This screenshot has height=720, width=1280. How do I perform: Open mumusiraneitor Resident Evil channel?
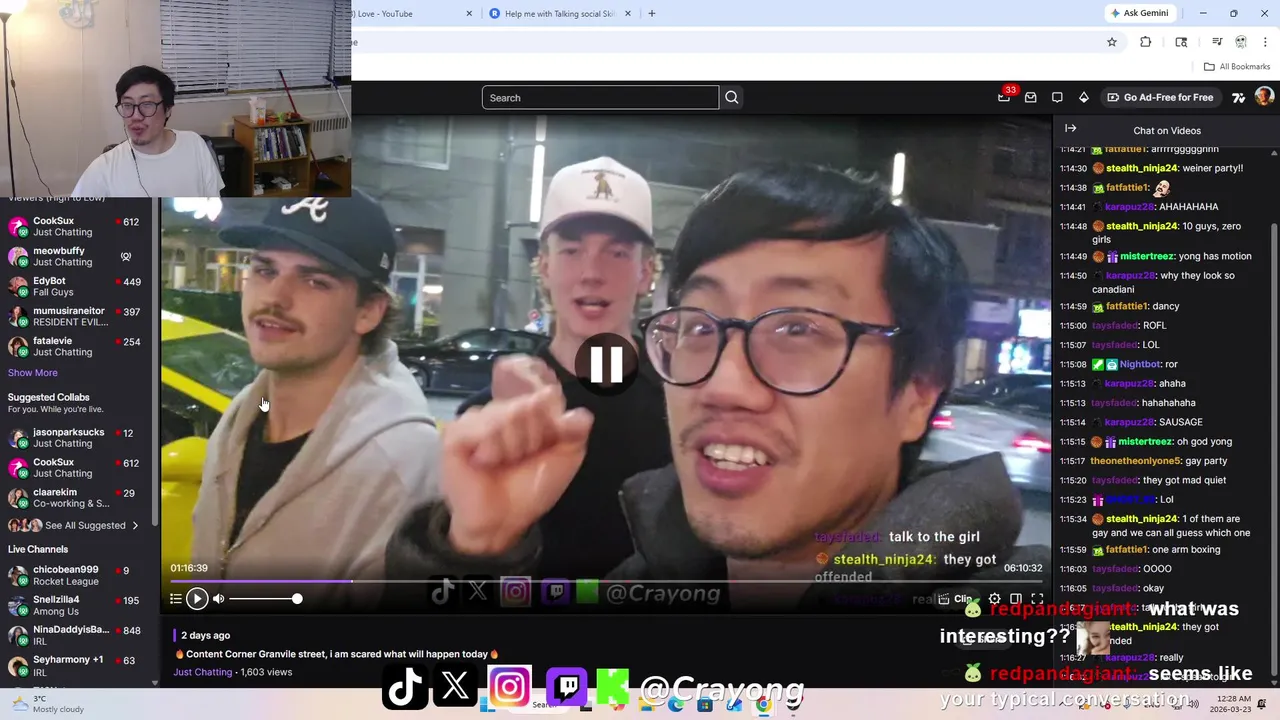(x=75, y=317)
